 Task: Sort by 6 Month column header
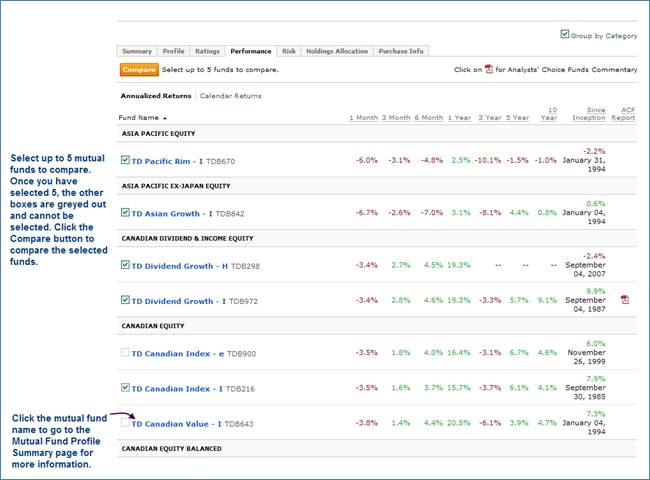click(x=429, y=118)
